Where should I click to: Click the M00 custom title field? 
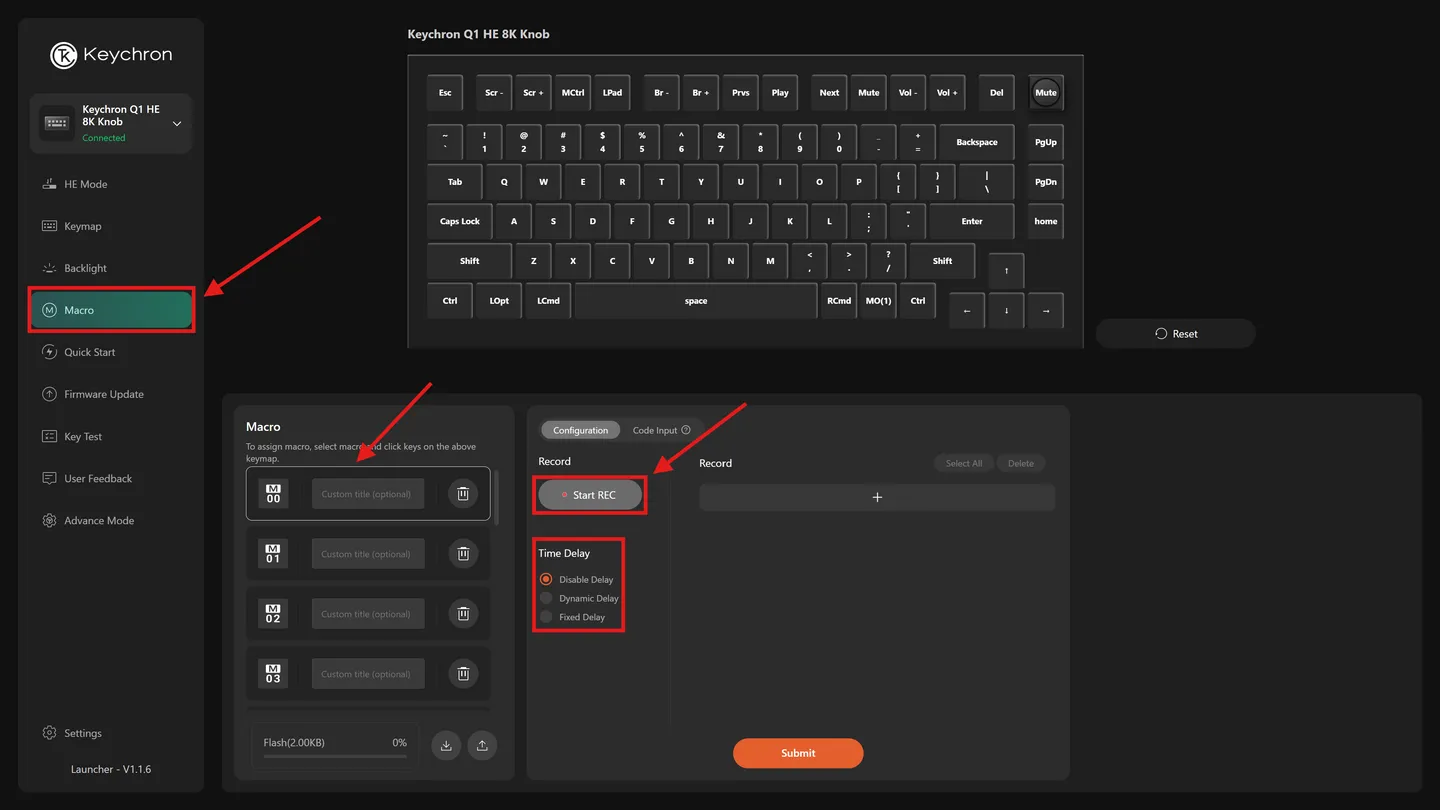368,494
